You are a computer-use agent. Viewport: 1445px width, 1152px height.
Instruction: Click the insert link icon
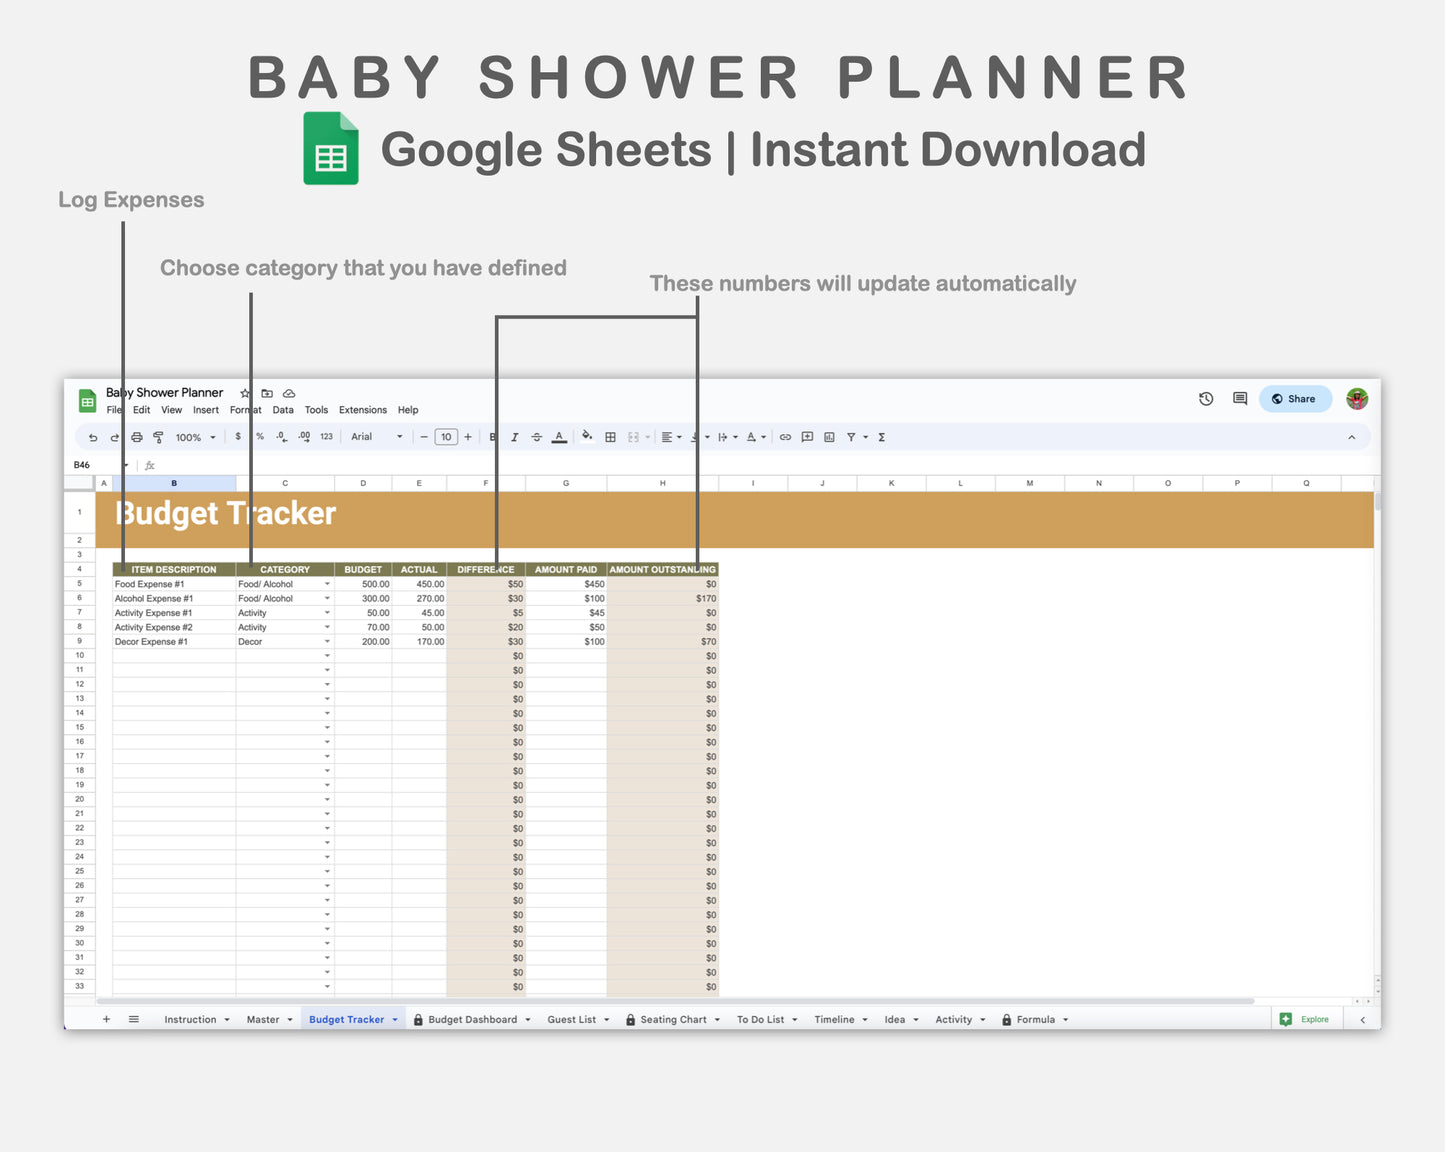click(x=785, y=437)
